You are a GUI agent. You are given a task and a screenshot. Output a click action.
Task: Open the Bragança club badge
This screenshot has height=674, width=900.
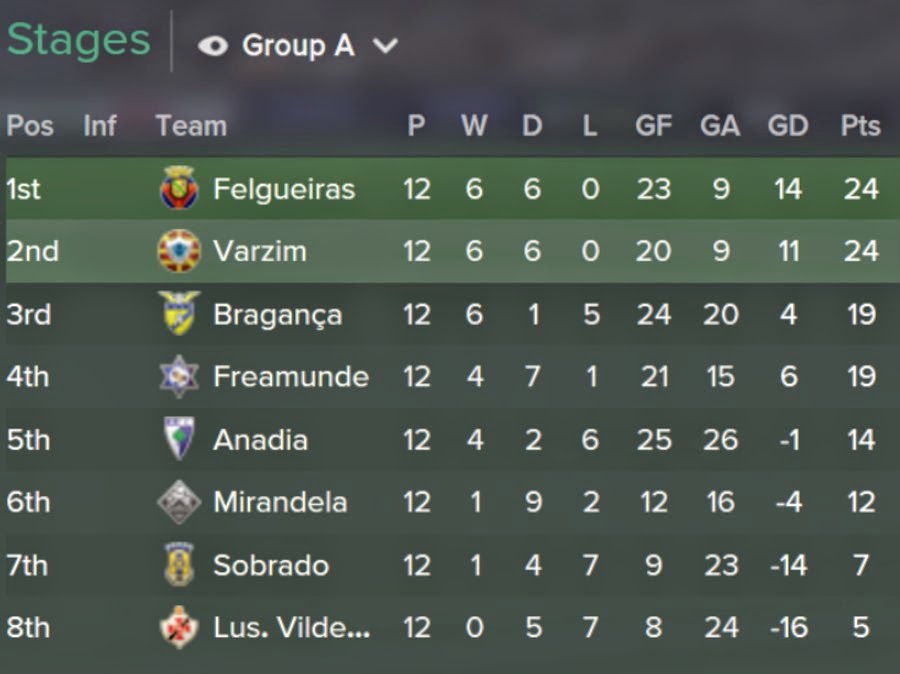179,313
